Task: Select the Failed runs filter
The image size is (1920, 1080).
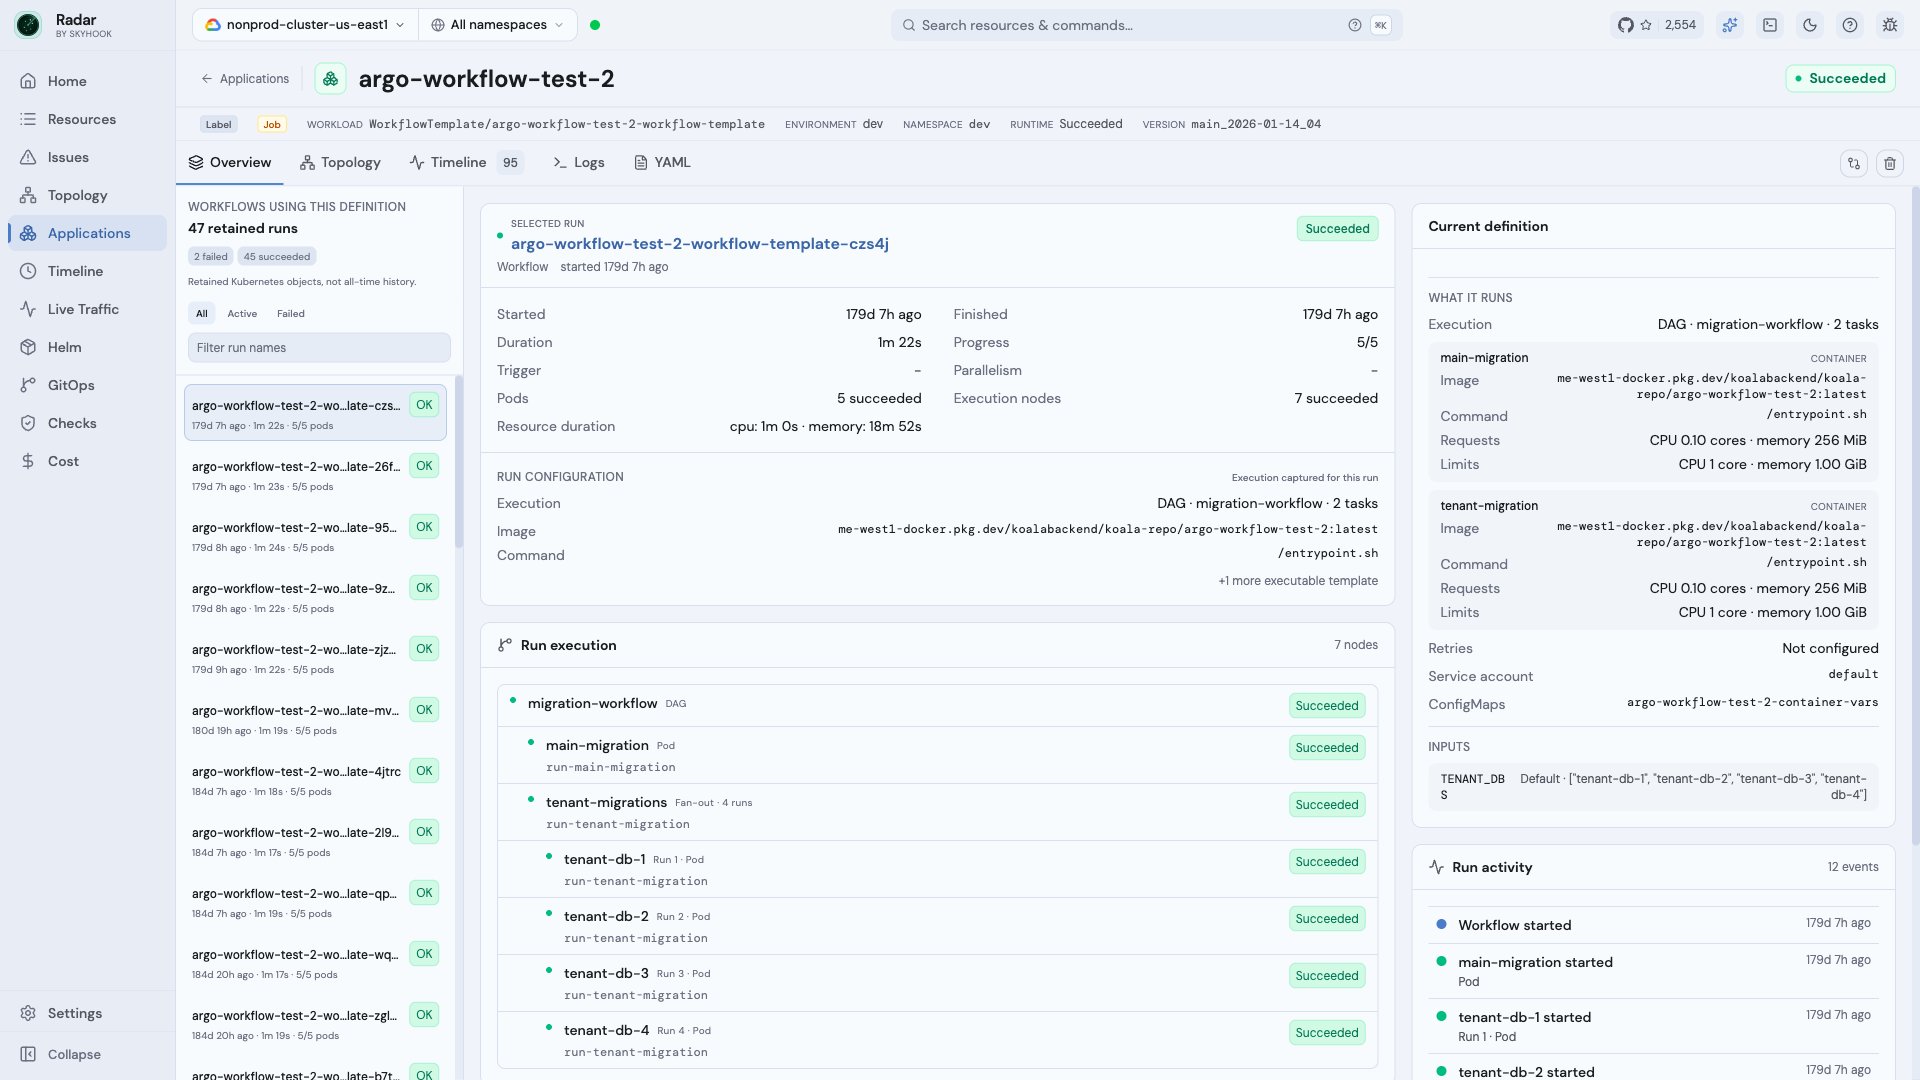Action: click(291, 314)
